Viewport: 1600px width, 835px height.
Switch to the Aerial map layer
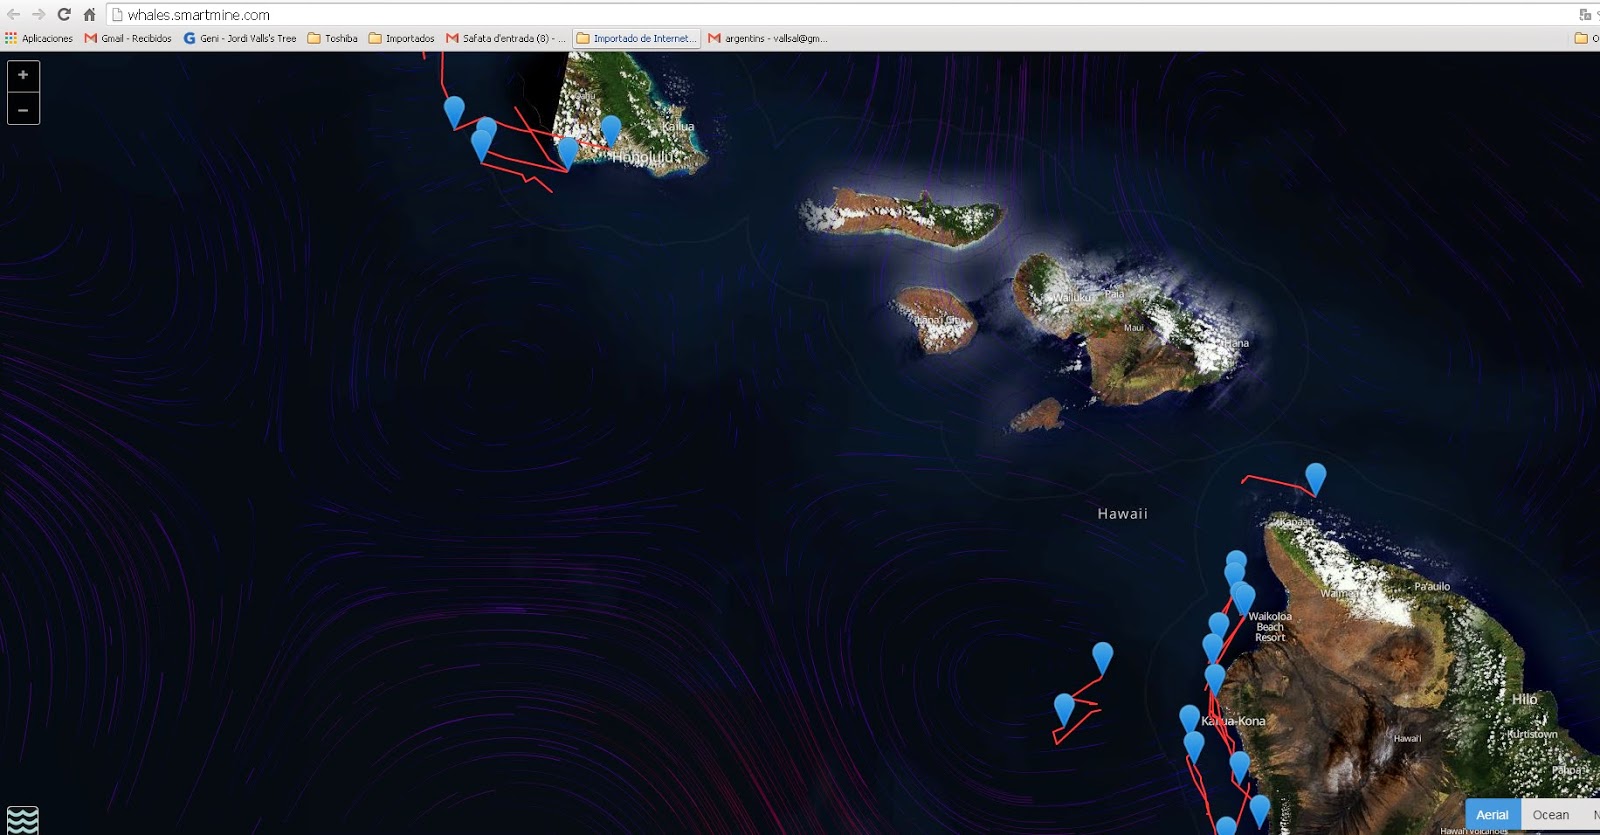(1492, 815)
